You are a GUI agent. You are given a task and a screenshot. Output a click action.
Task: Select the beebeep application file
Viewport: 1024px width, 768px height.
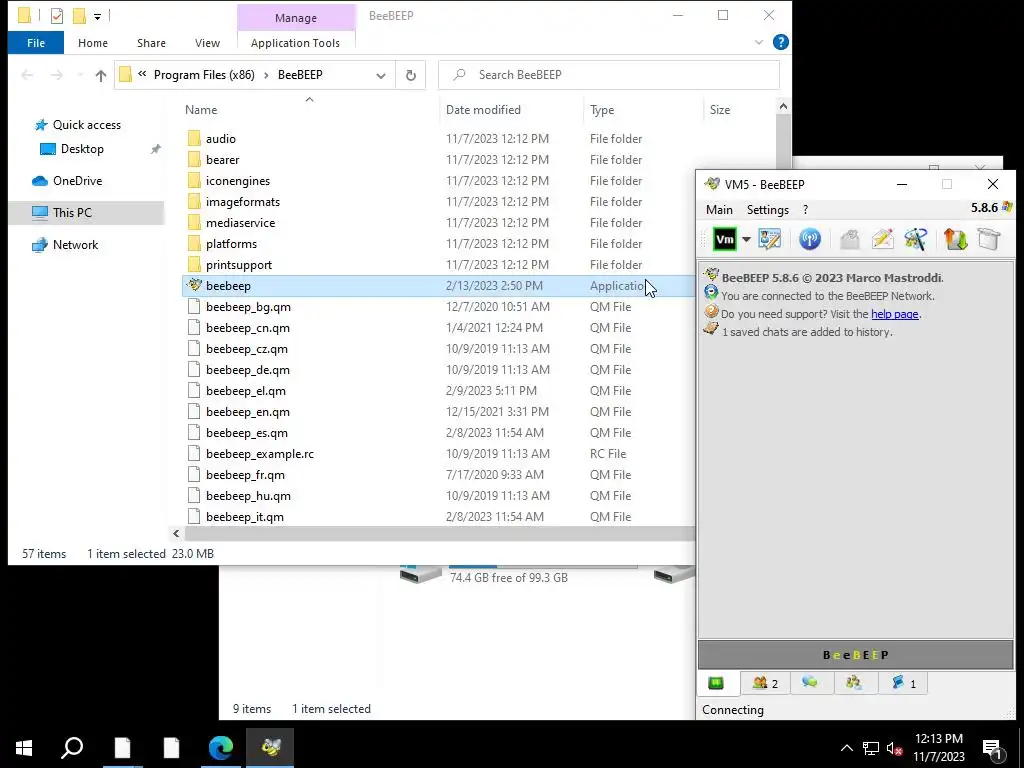tap(438, 286)
